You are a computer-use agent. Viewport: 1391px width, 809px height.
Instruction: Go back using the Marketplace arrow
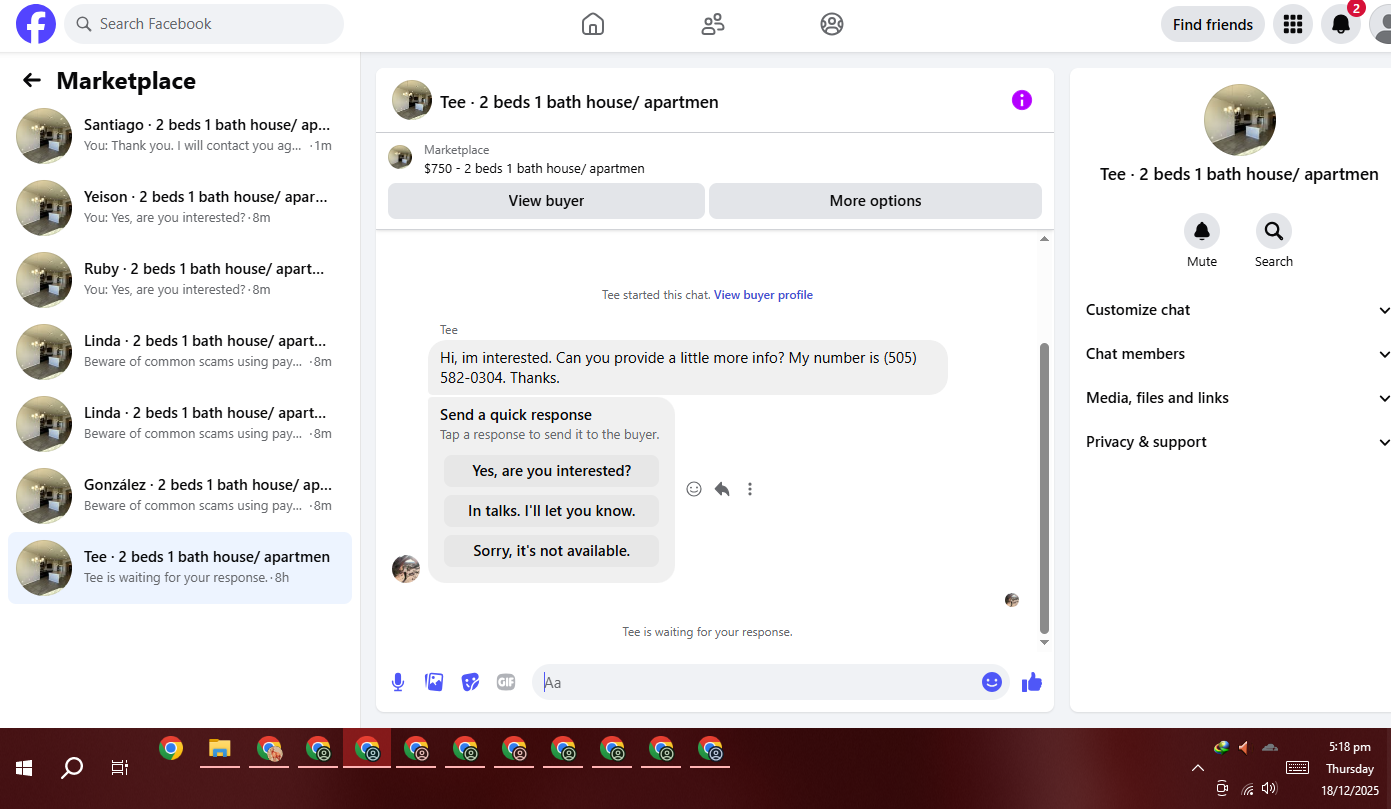coord(32,81)
